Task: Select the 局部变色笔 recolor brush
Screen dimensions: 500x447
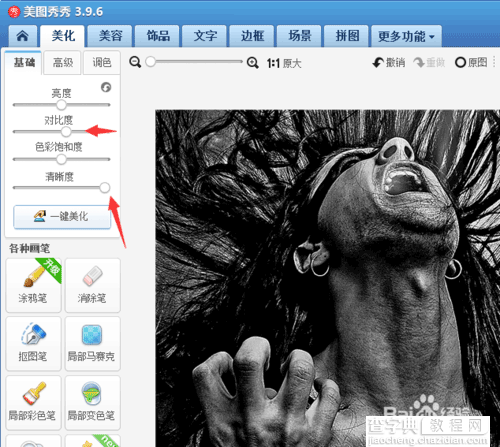Action: [x=92, y=403]
